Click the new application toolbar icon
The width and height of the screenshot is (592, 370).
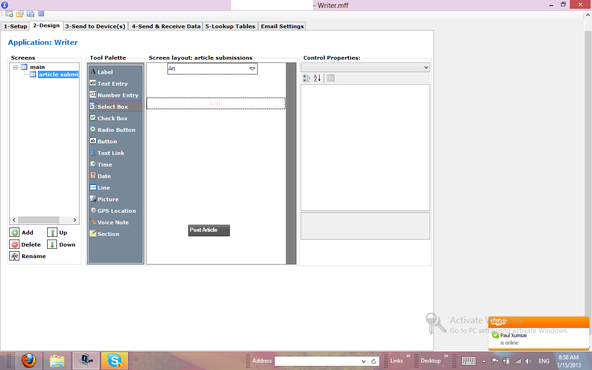[9, 14]
